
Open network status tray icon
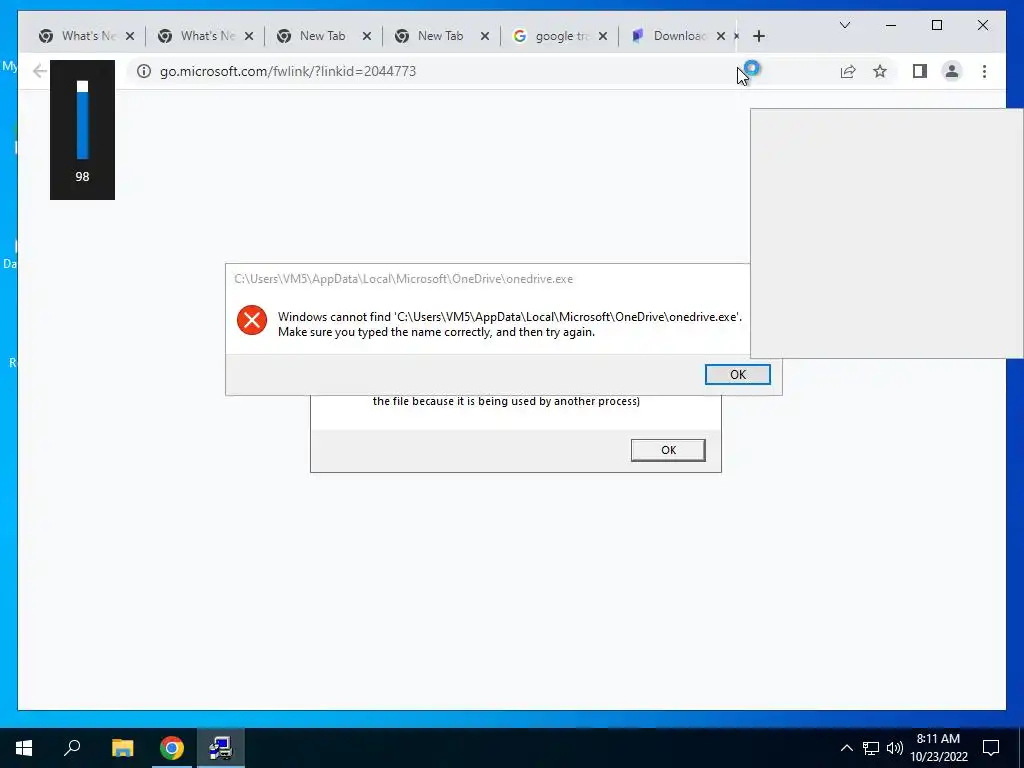click(871, 748)
